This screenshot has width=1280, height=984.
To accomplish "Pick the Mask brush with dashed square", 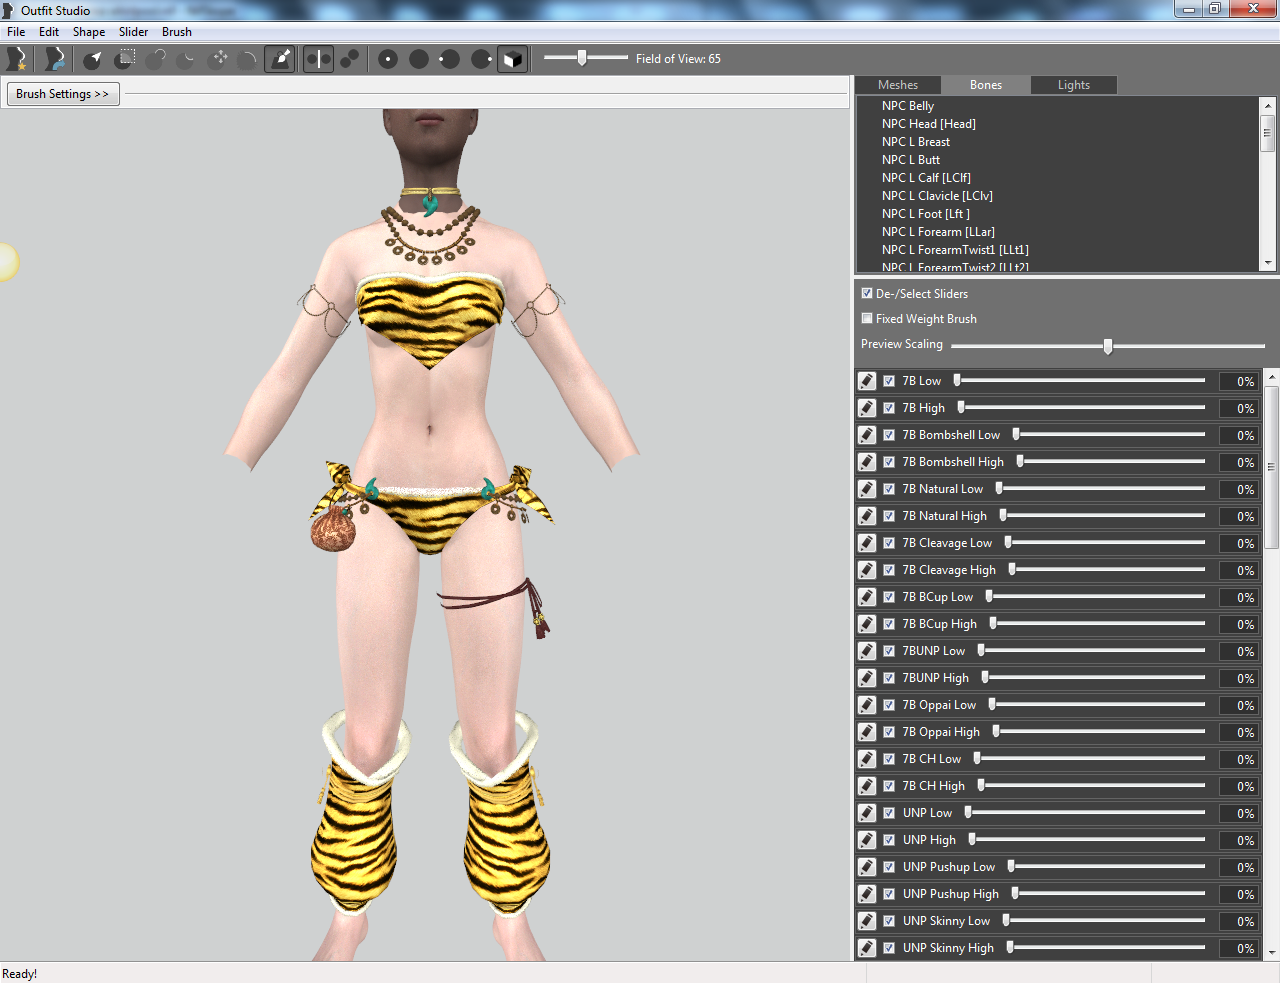I will pos(125,59).
